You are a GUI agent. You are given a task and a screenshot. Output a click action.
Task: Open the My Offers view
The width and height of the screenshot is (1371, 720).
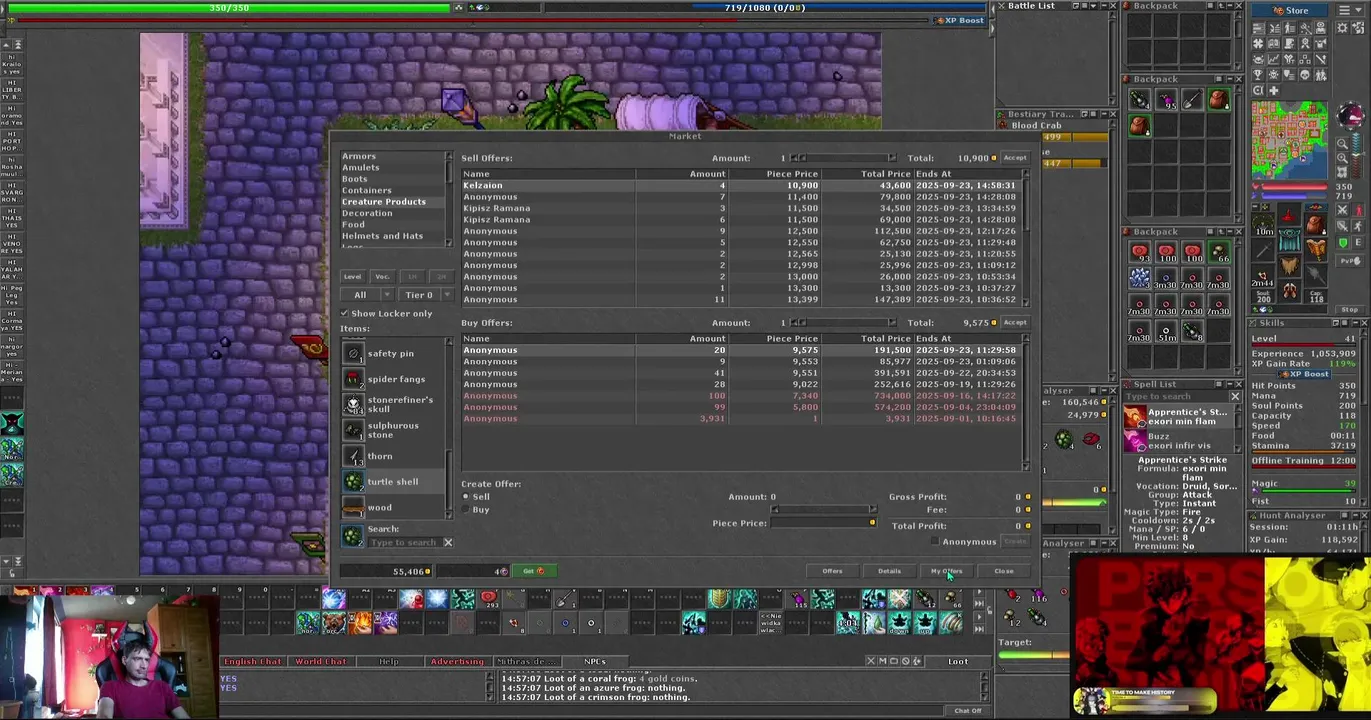[946, 571]
